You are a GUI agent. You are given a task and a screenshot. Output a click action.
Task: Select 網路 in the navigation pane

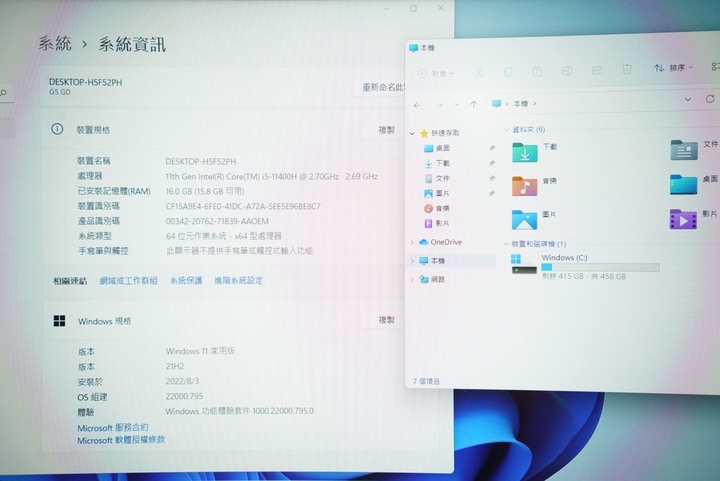(432, 279)
